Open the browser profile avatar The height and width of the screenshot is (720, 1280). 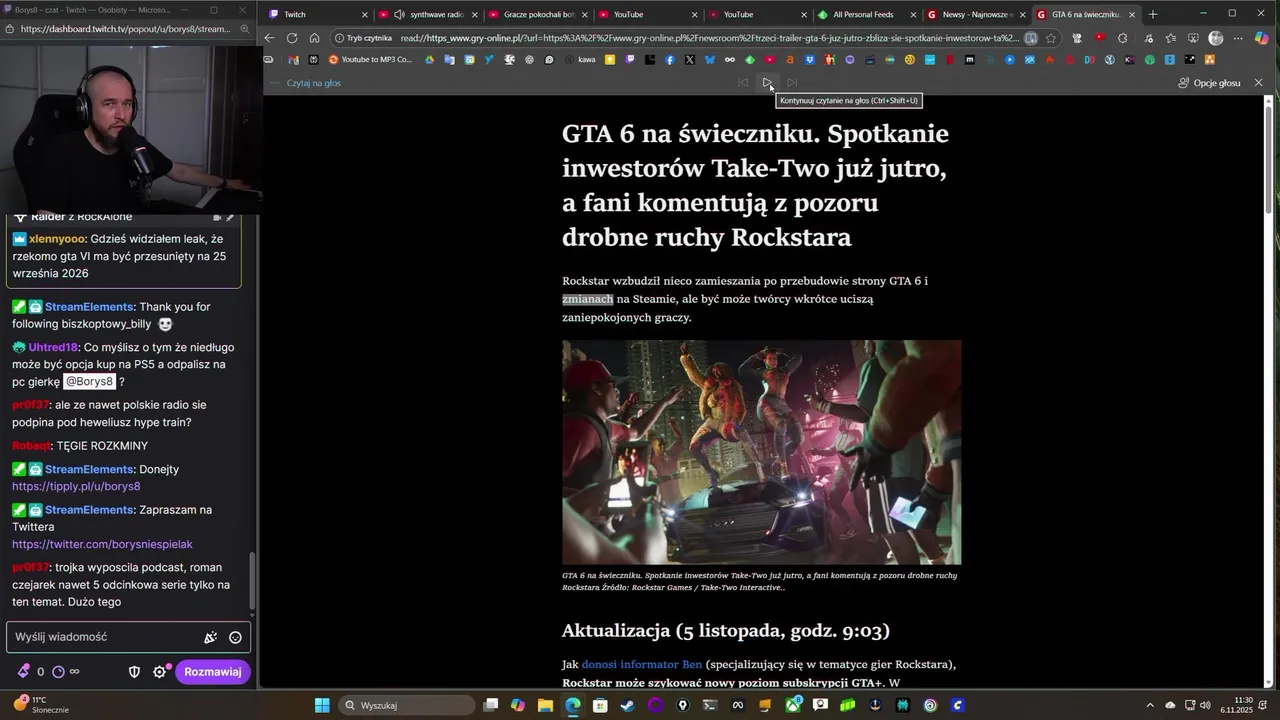(1216, 38)
